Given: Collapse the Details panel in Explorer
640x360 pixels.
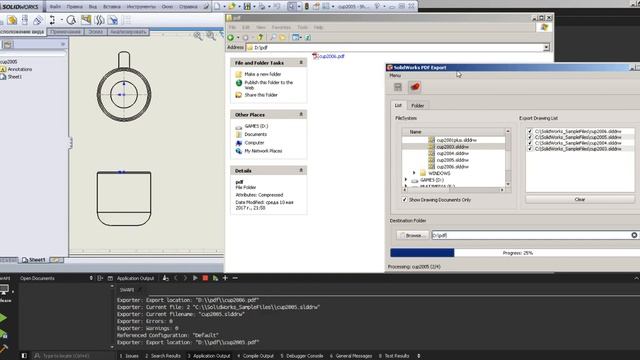Looking at the screenshot, I should 301,170.
